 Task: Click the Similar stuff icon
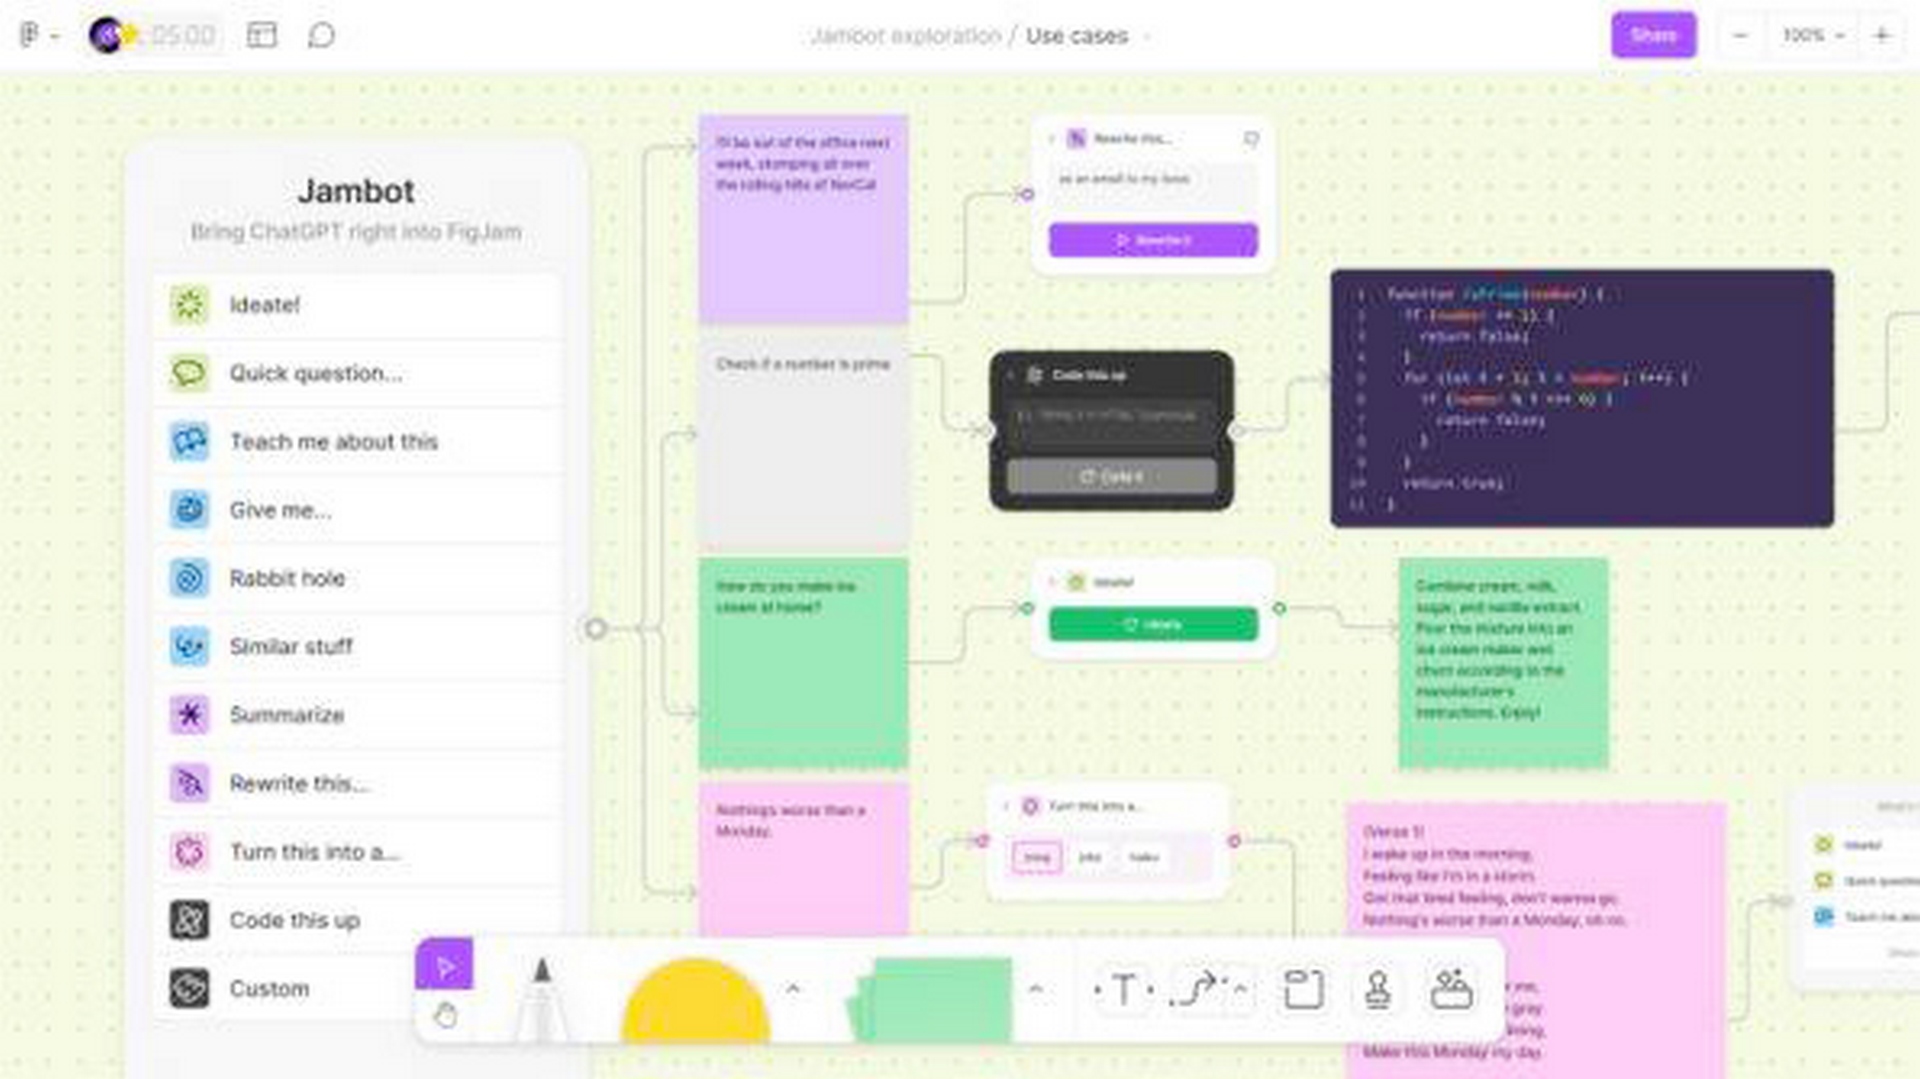click(x=189, y=646)
